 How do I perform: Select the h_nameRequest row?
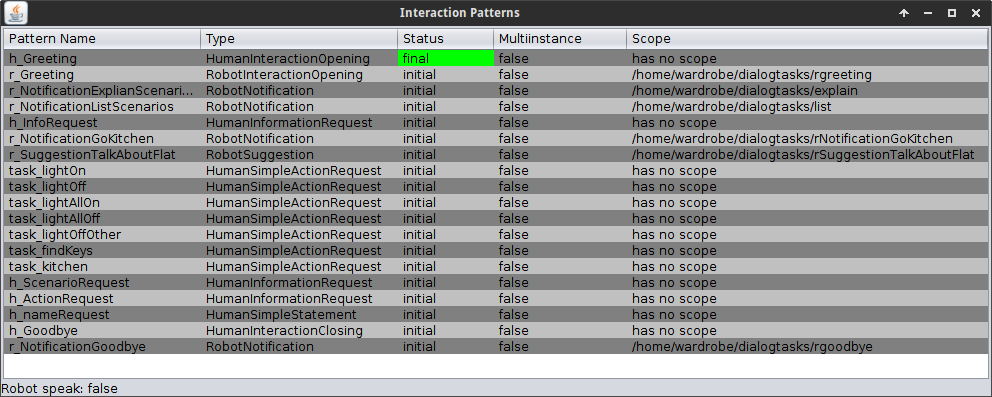496,314
